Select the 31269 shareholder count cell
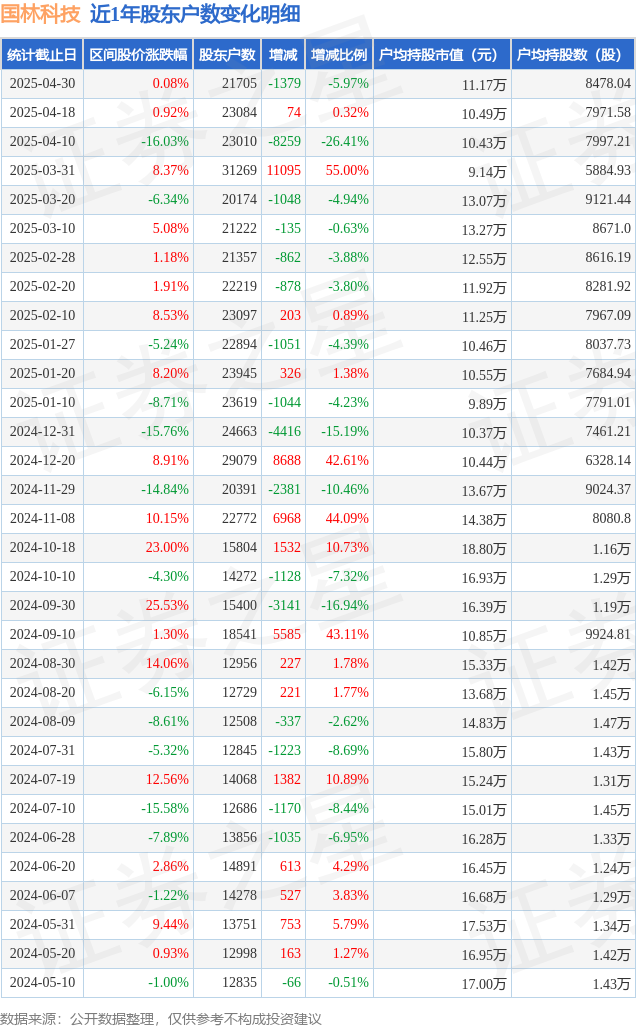This screenshot has height=1028, width=636. coord(239,170)
